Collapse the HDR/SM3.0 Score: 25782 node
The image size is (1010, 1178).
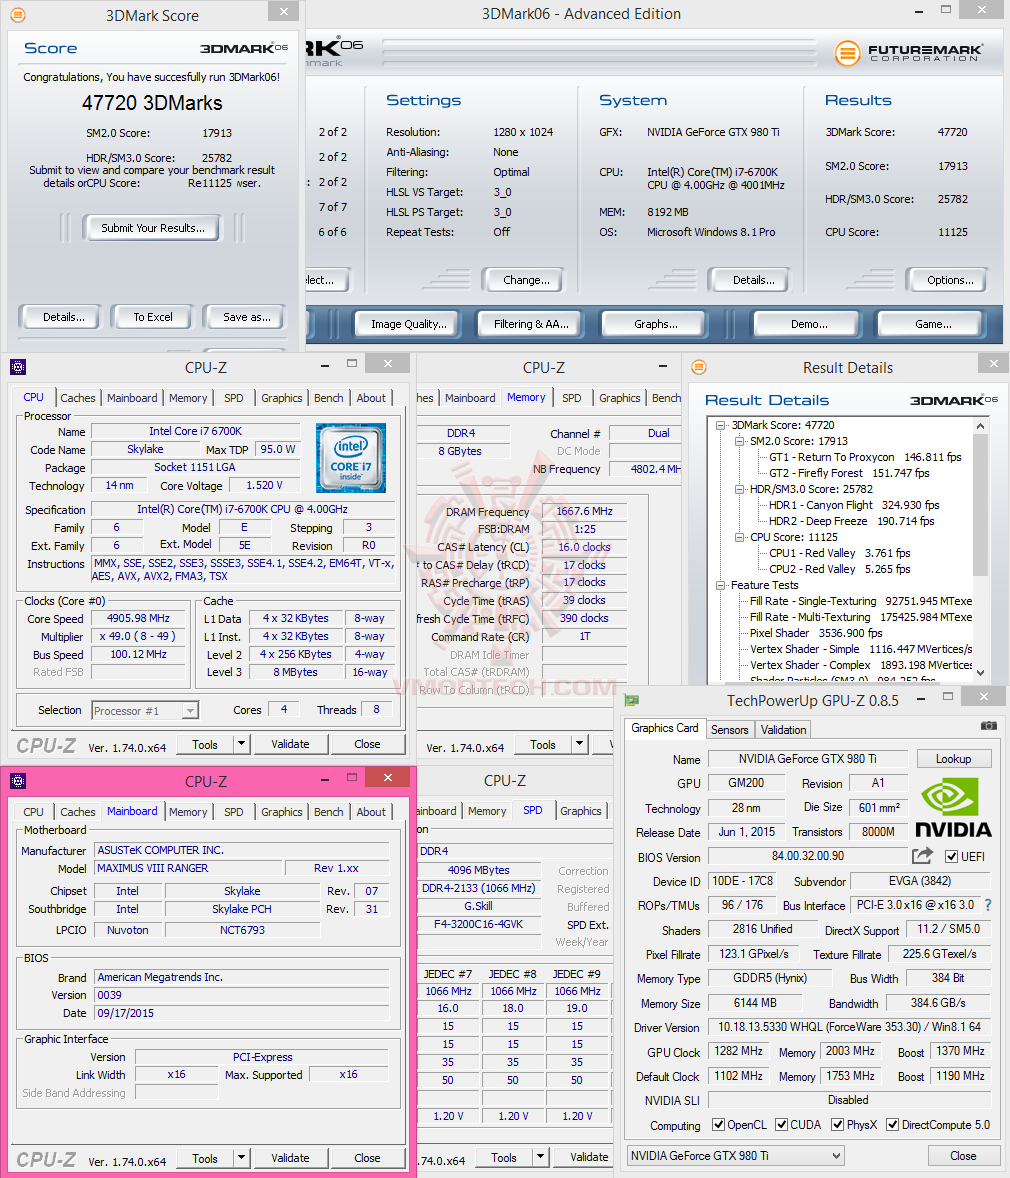click(x=739, y=489)
